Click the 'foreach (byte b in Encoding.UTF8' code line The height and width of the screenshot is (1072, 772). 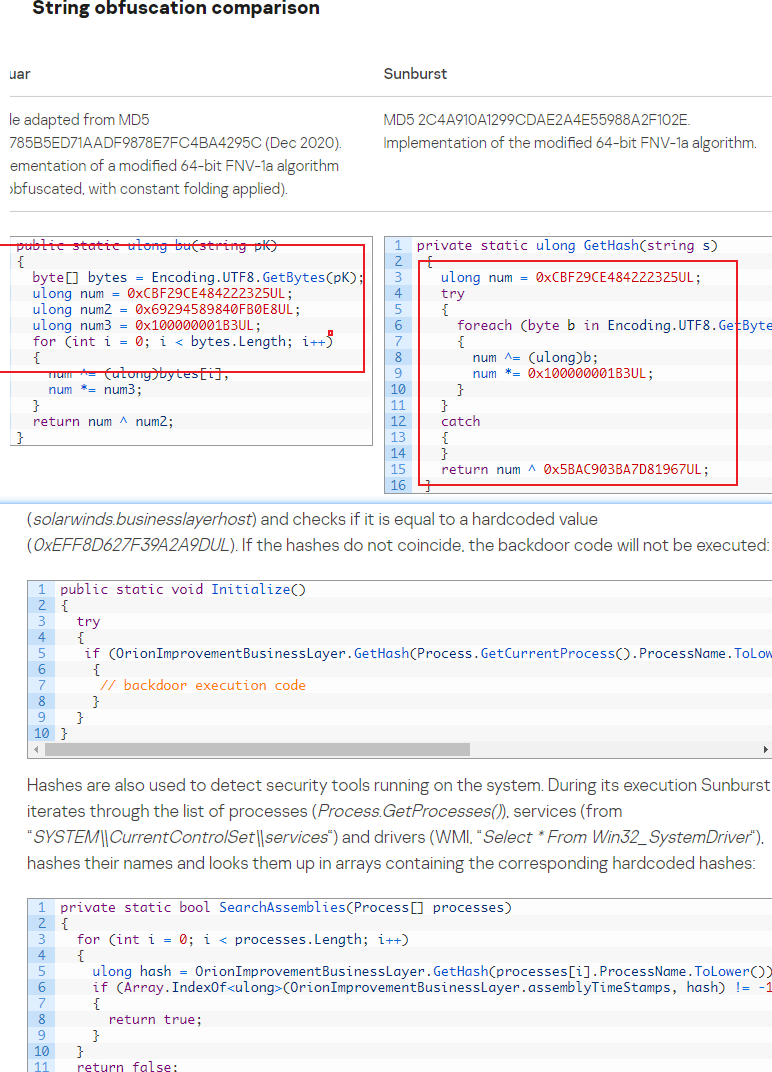614,325
